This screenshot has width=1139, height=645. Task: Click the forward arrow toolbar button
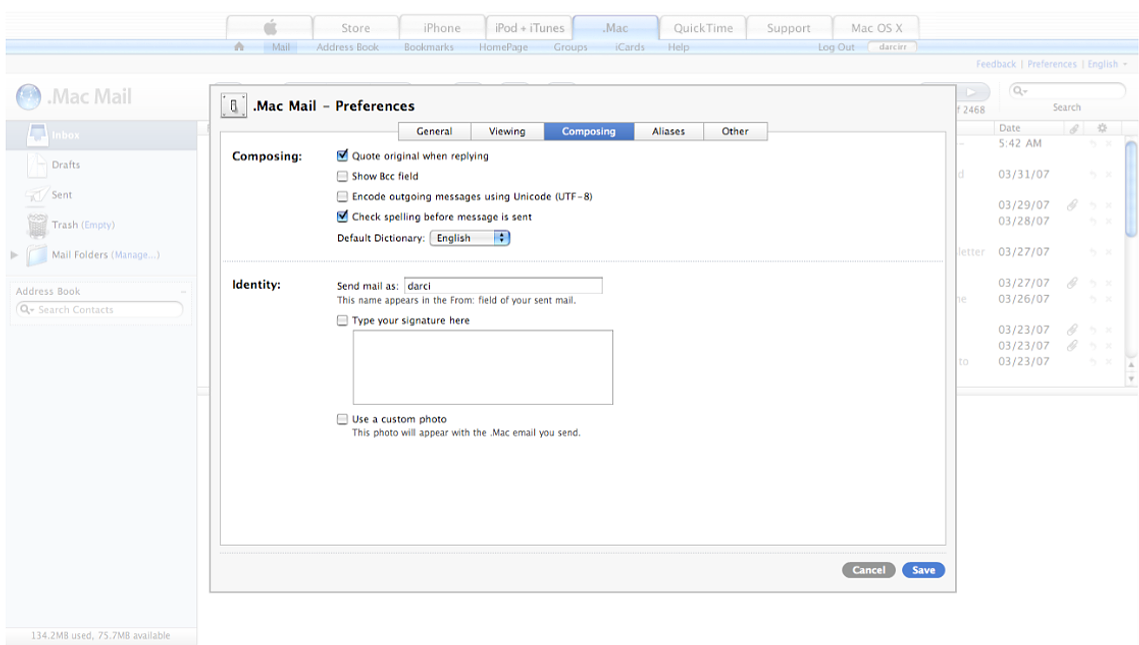[x=972, y=92]
